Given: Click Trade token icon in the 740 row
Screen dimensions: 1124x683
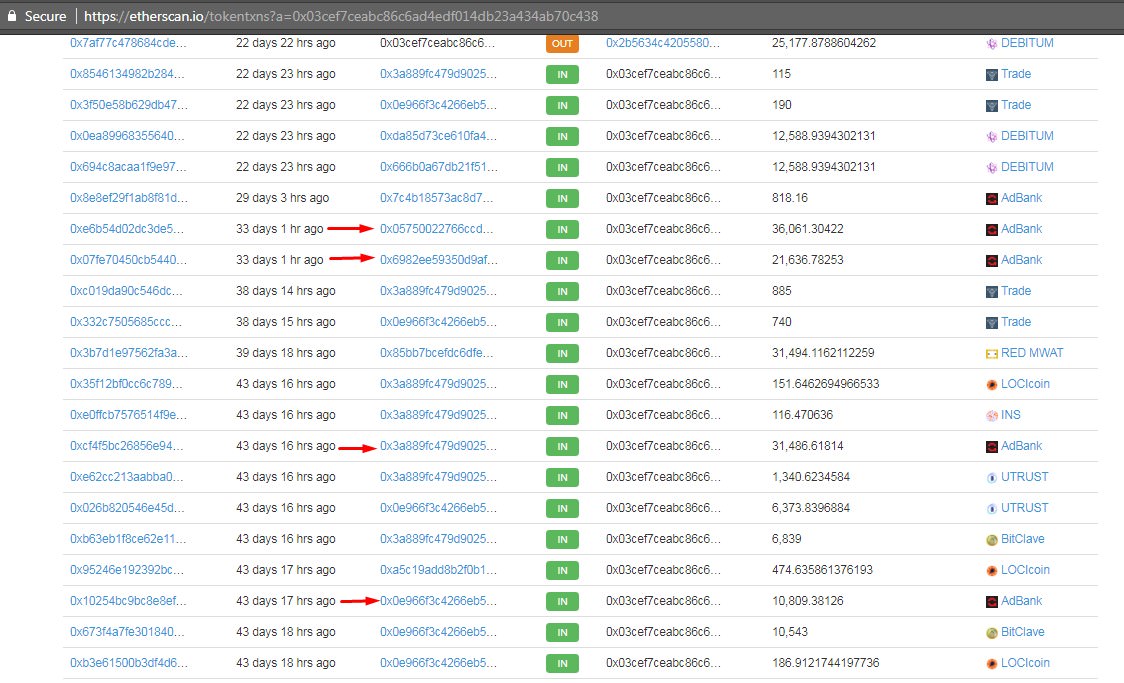Looking at the screenshot, I should pos(991,323).
